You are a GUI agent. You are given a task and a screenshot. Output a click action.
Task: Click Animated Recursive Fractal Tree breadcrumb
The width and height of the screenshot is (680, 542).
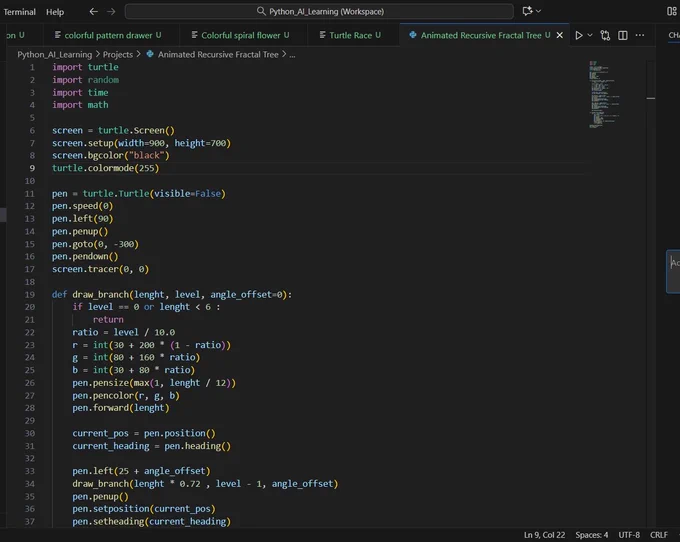tap(218, 55)
